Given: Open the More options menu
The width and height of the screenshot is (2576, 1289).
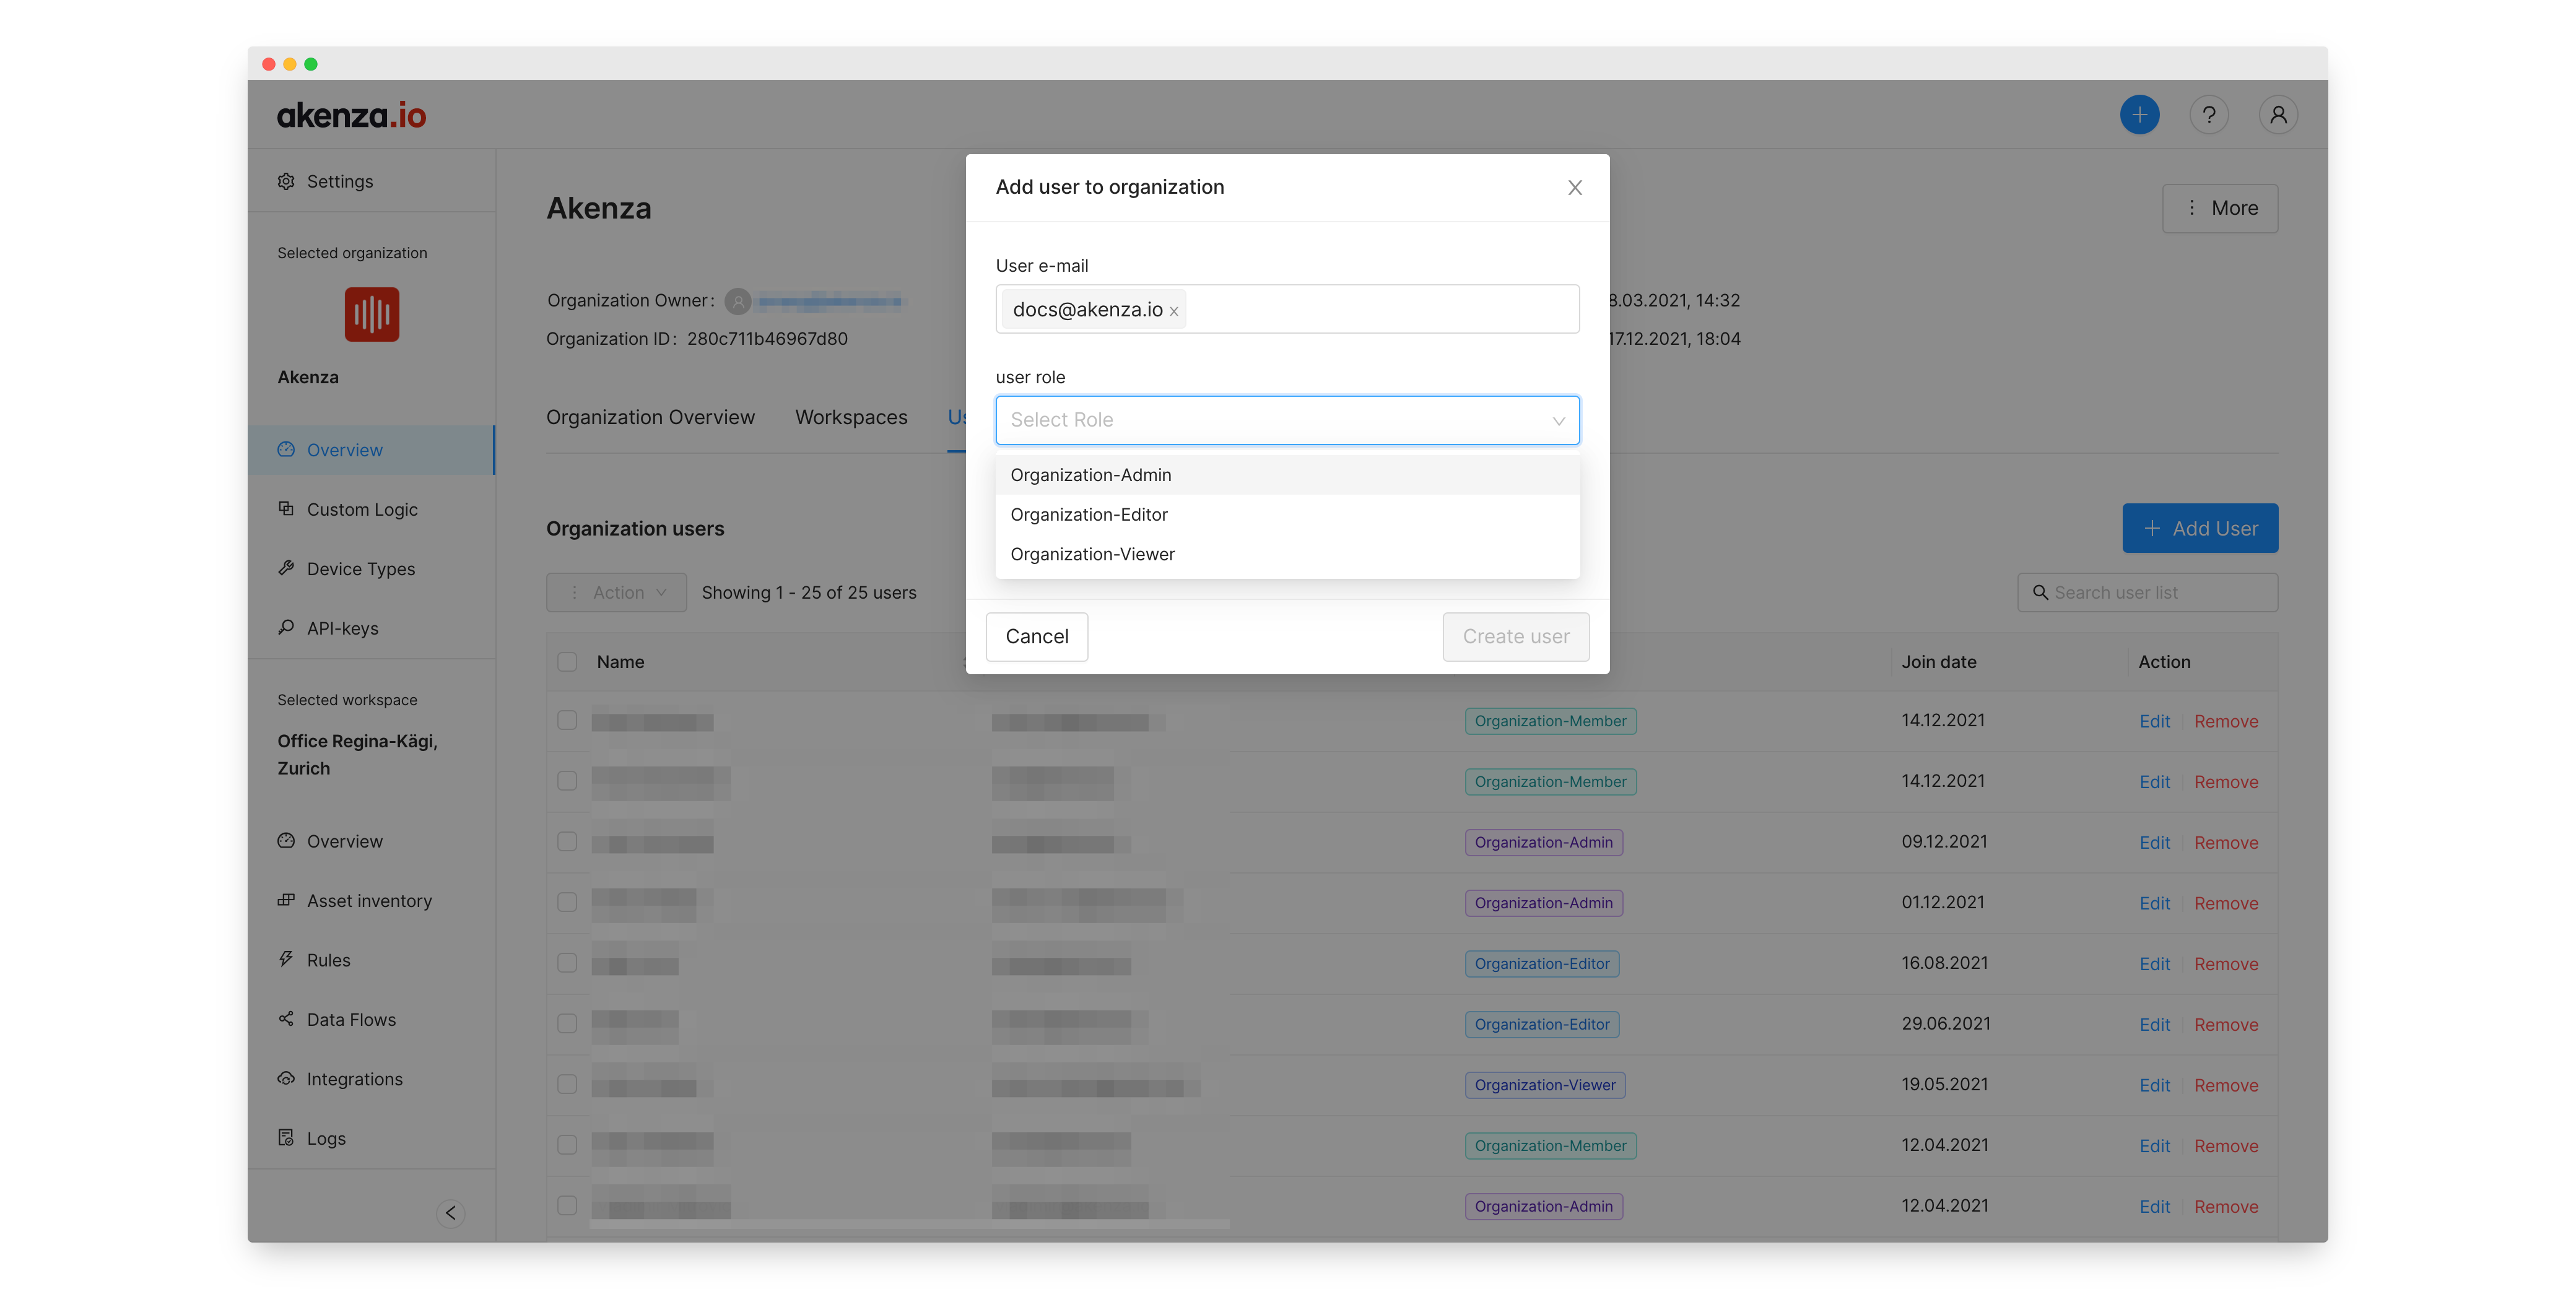Looking at the screenshot, I should click(x=2219, y=208).
